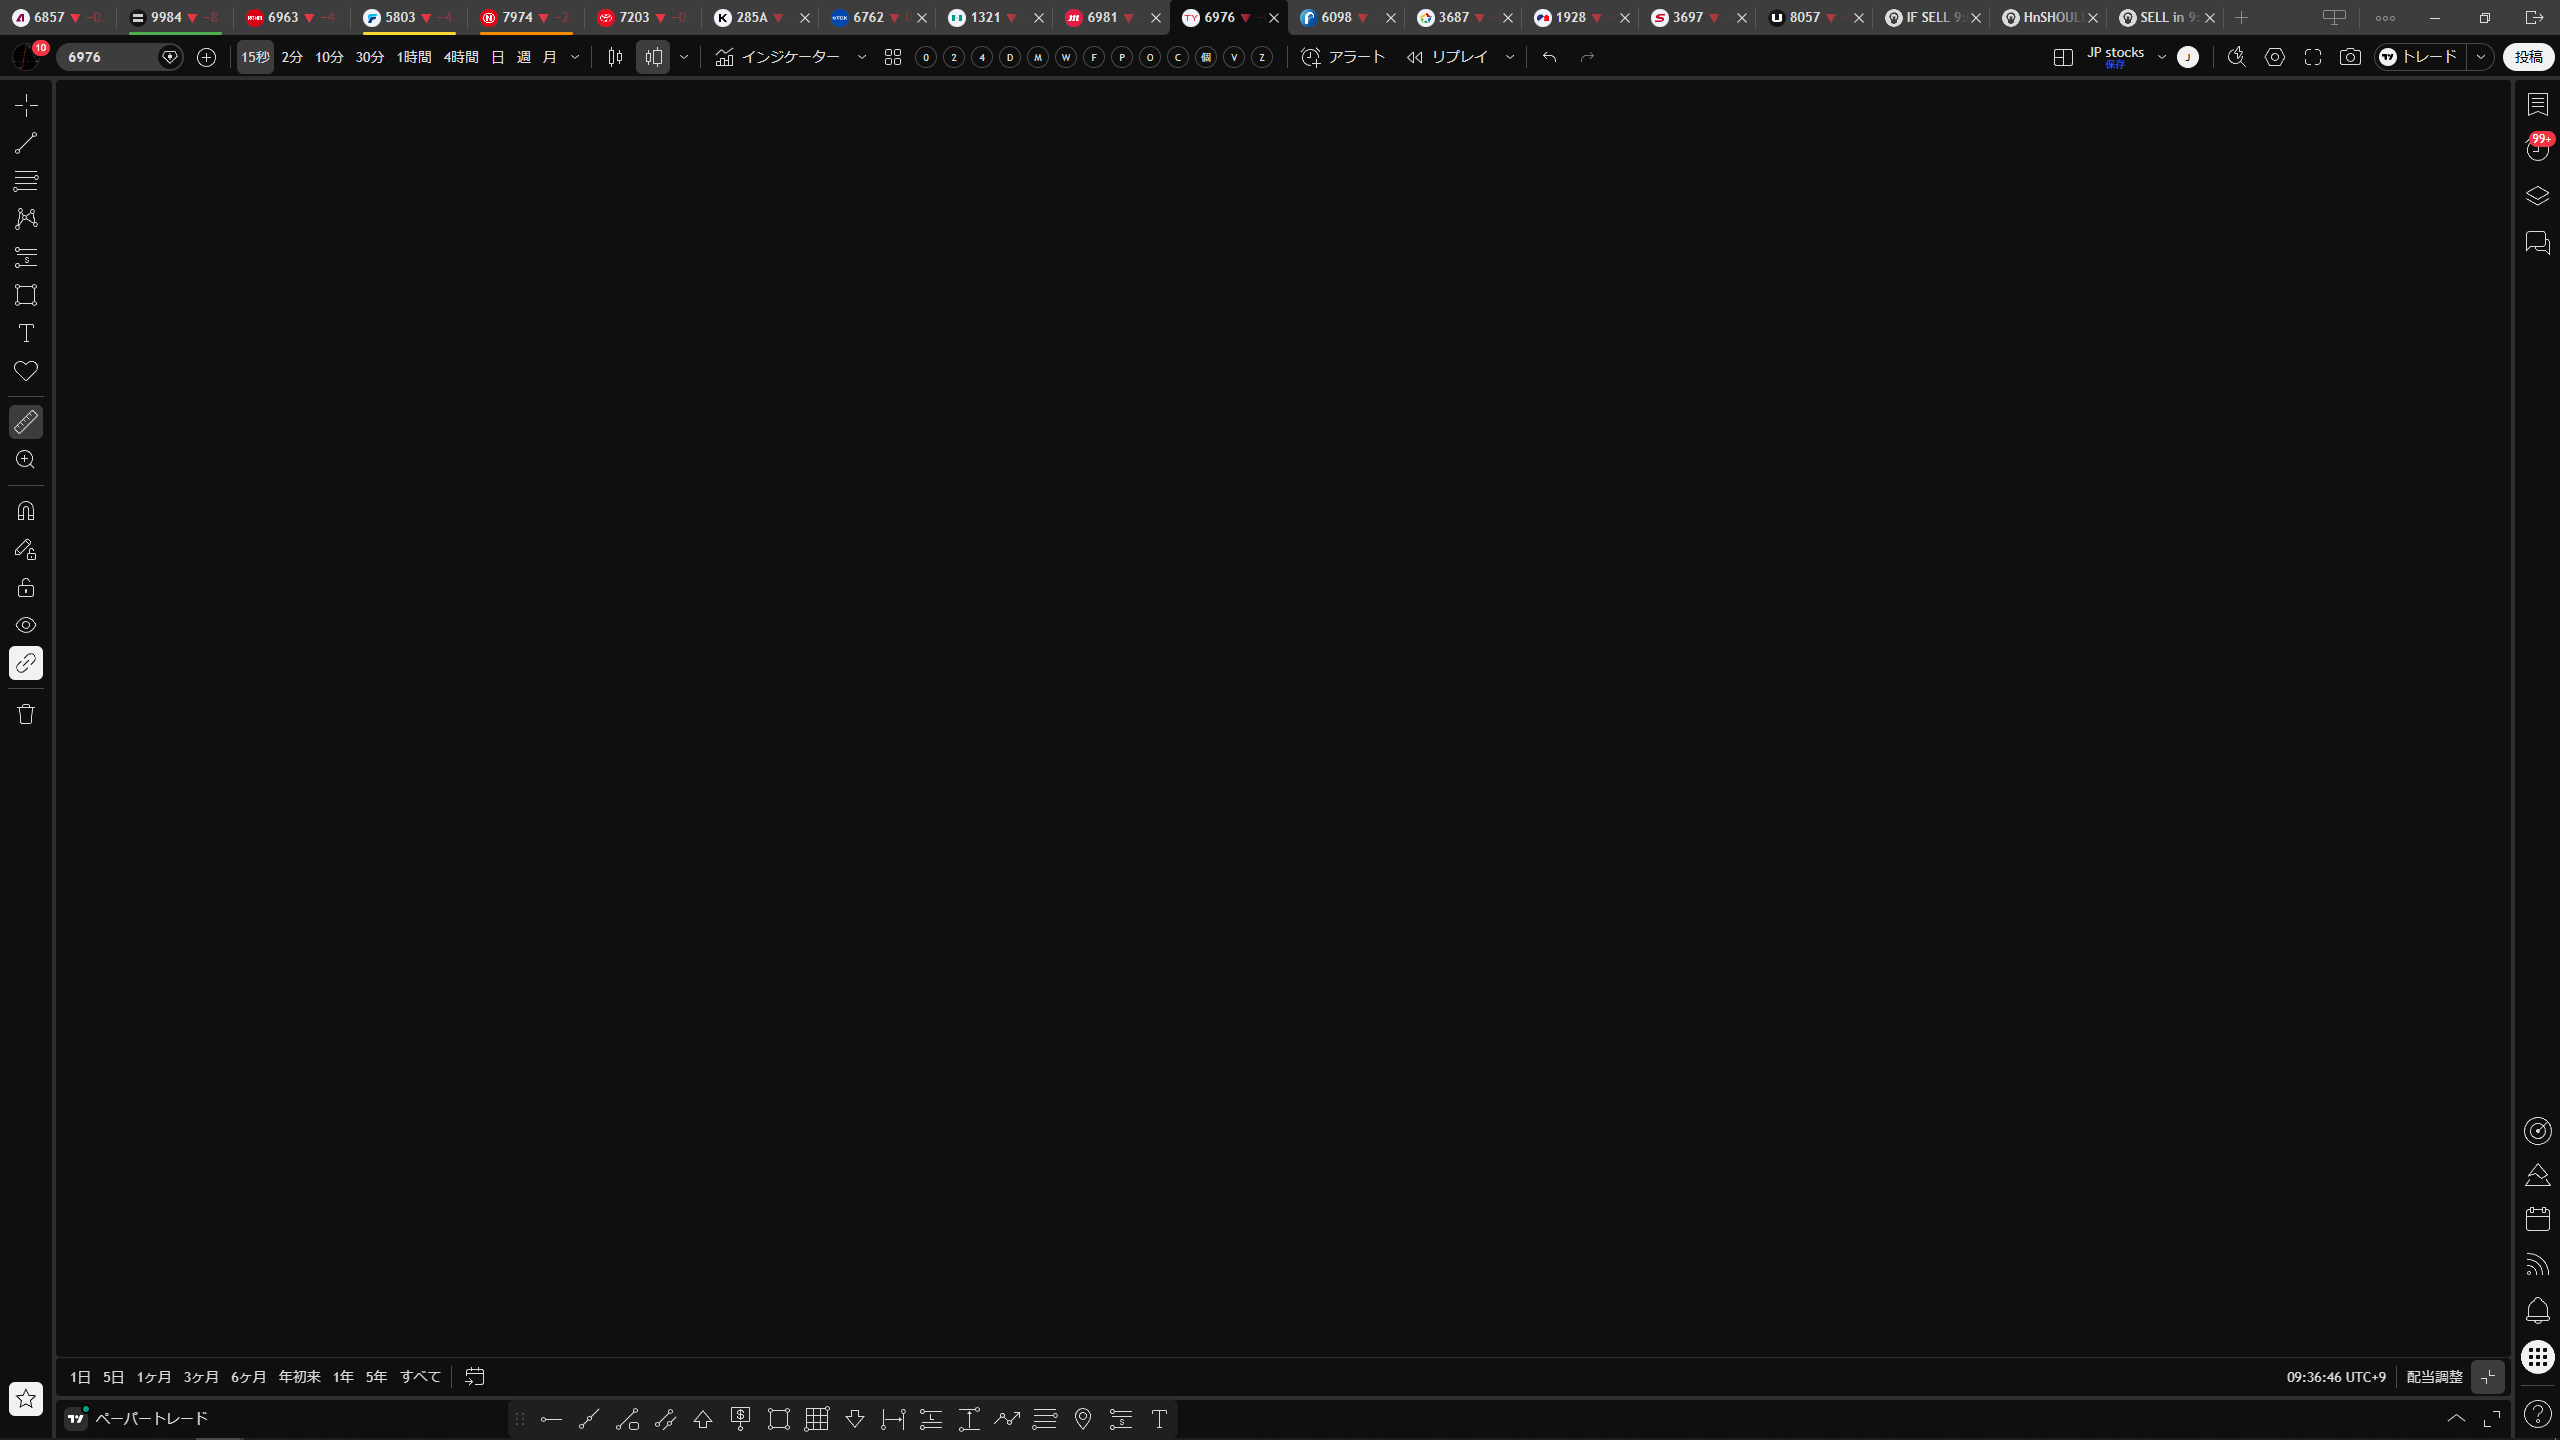Open the インジケーター indicators menu
This screenshot has height=1440, width=2560.
click(x=778, y=57)
